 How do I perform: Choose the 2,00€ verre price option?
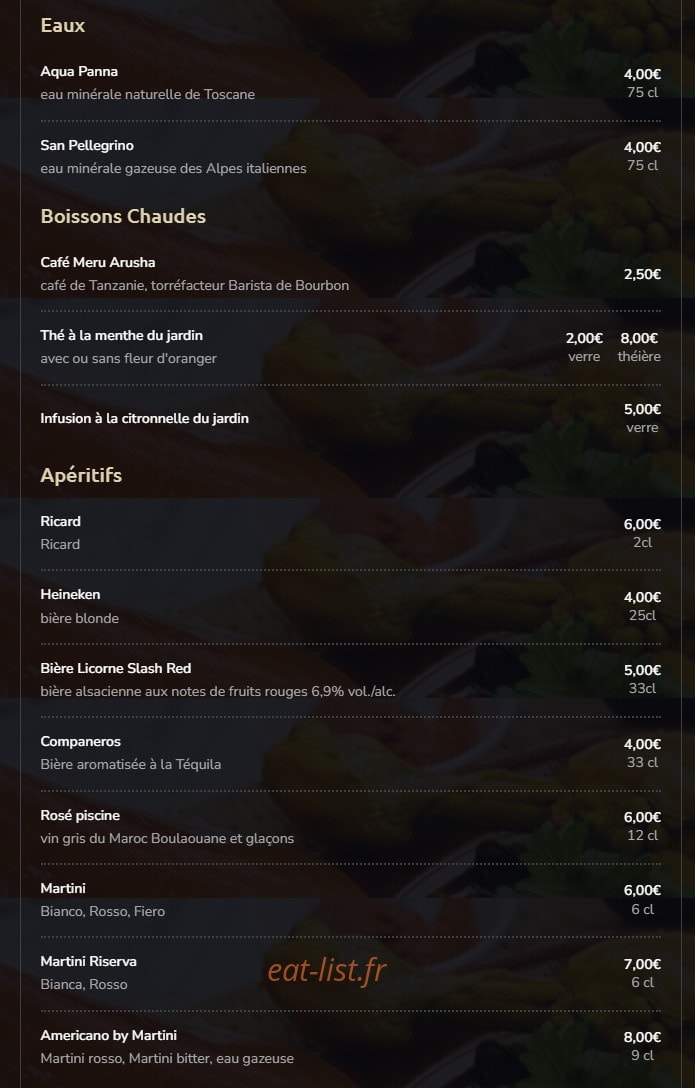point(584,346)
